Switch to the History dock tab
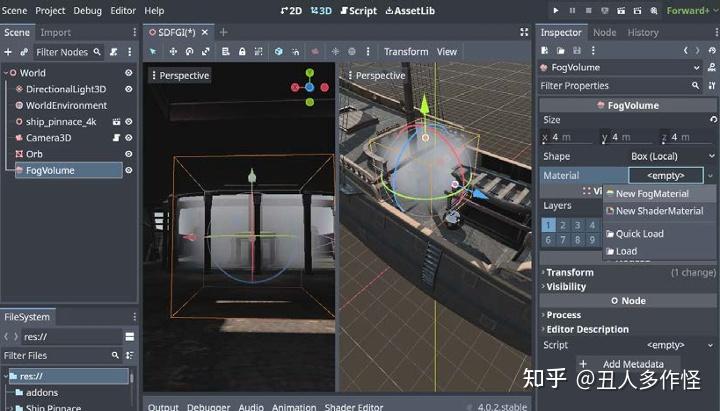 (643, 33)
